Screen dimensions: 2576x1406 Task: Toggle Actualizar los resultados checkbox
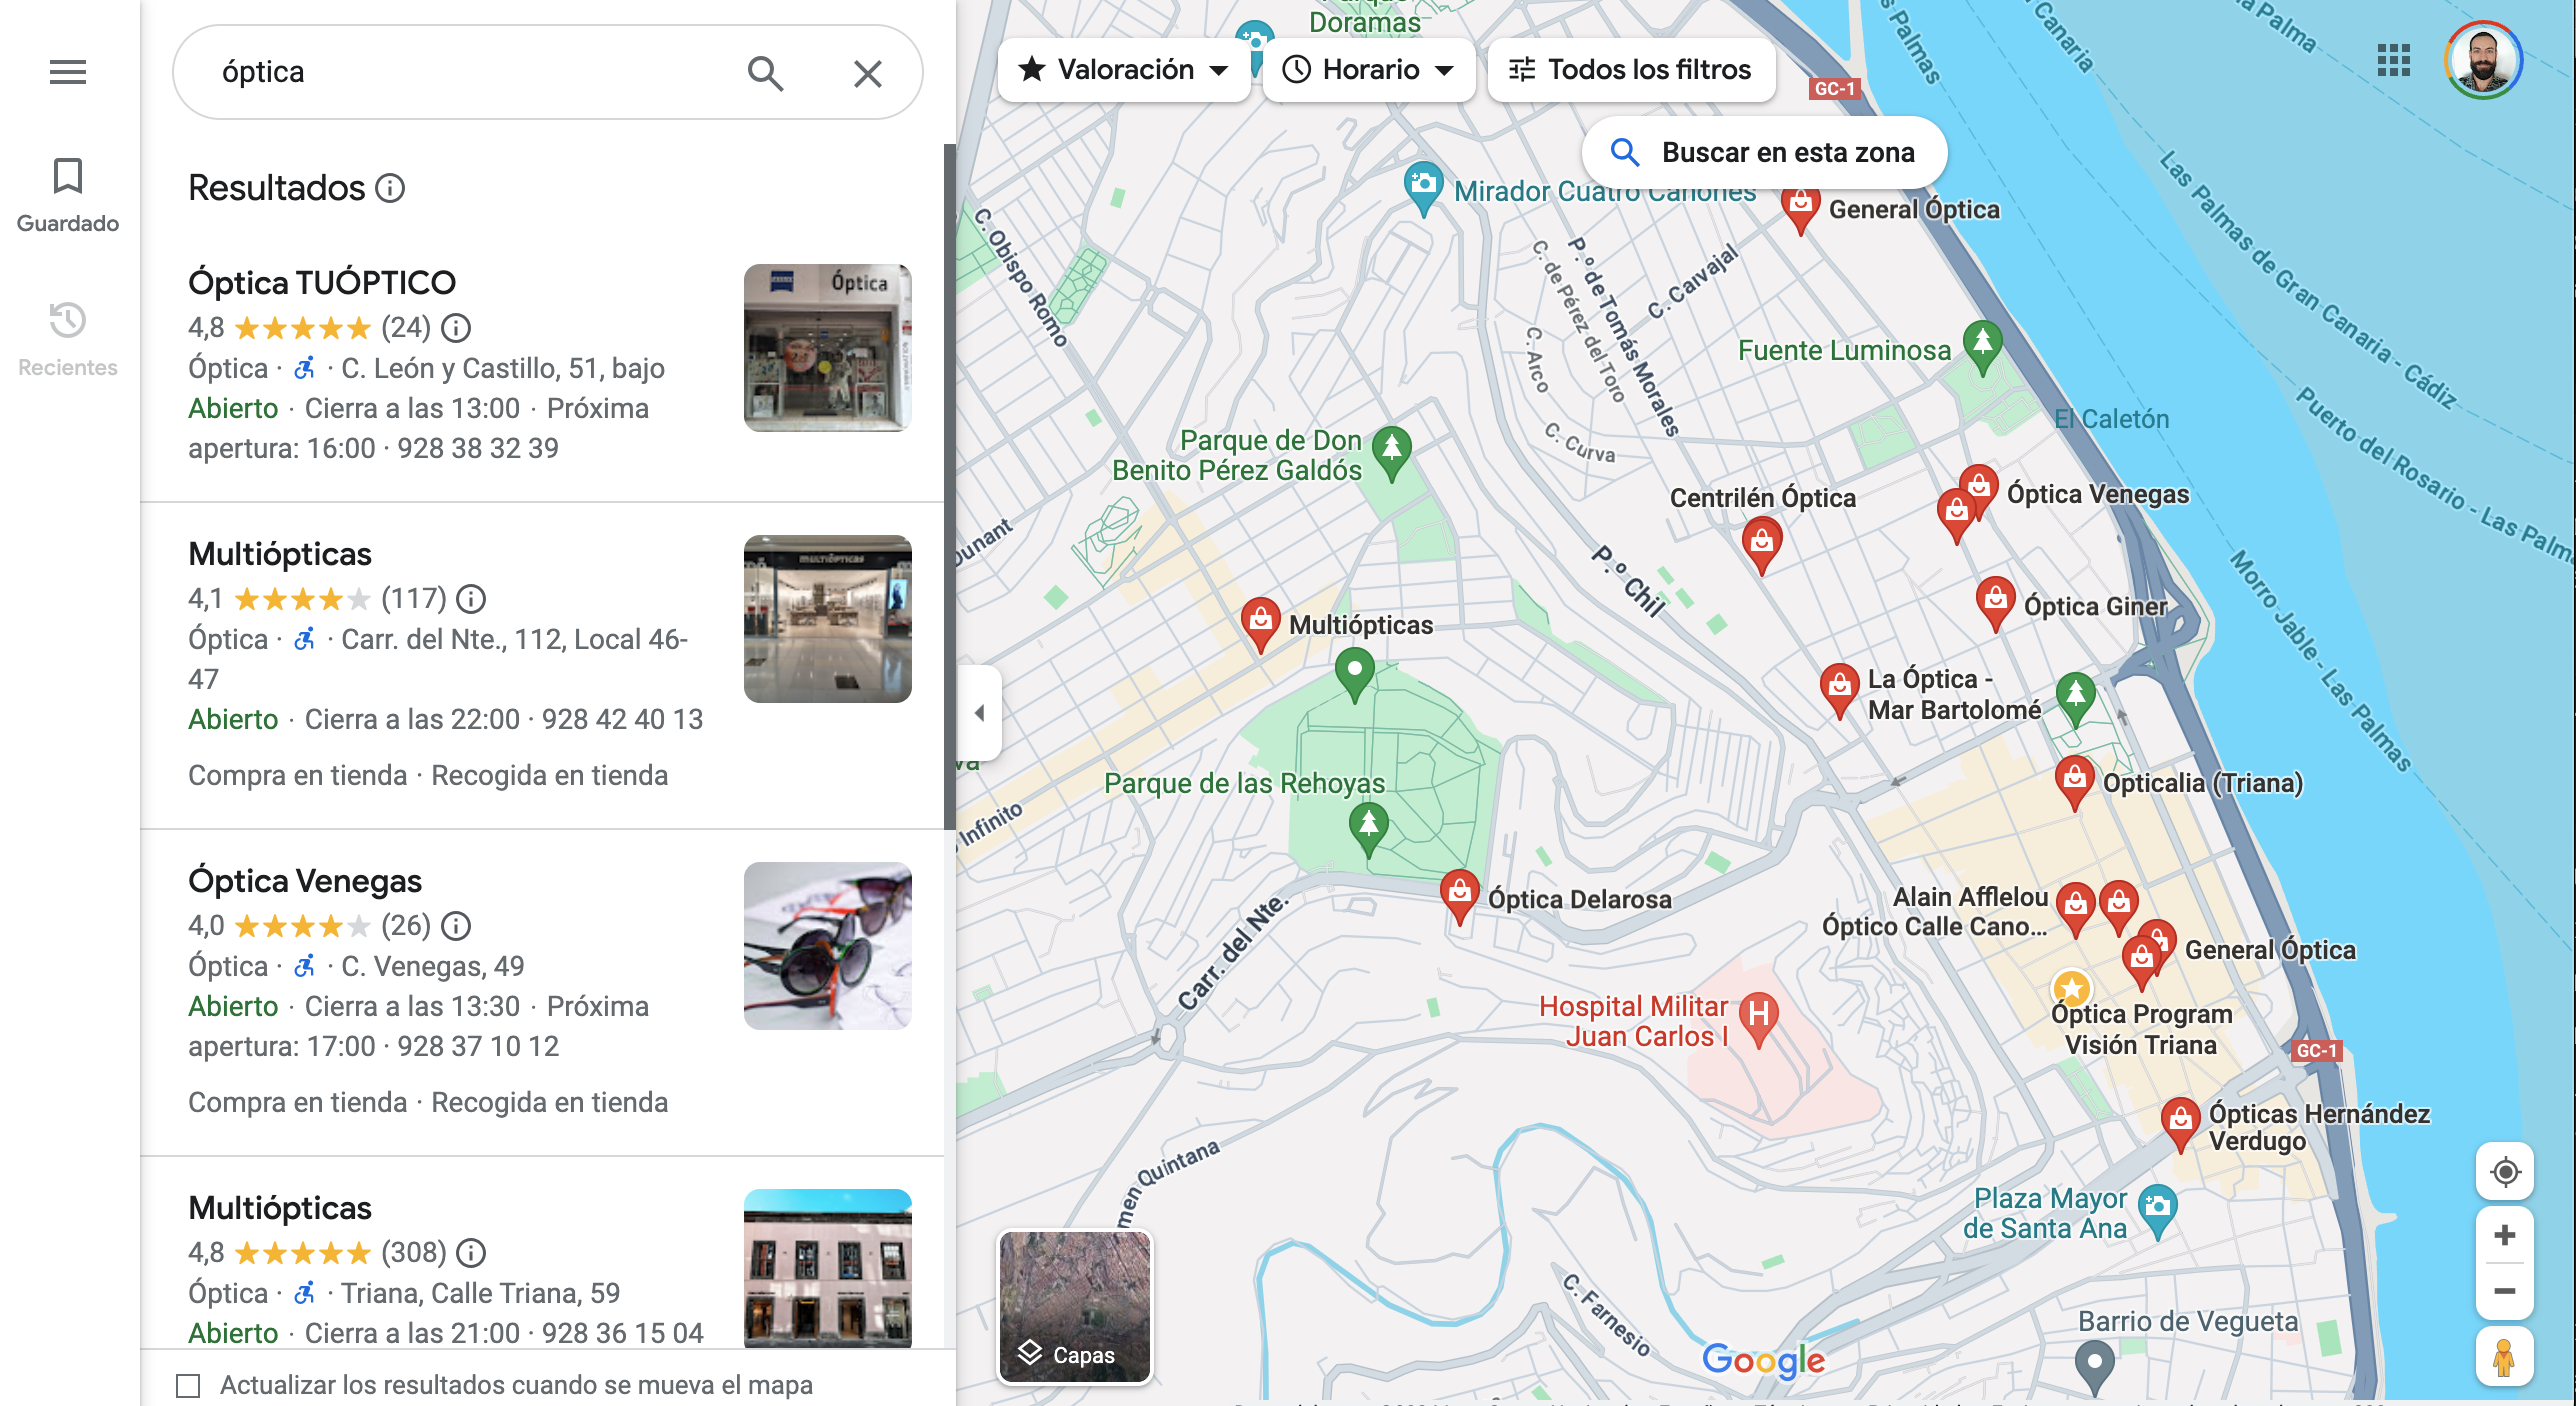pos(188,1386)
